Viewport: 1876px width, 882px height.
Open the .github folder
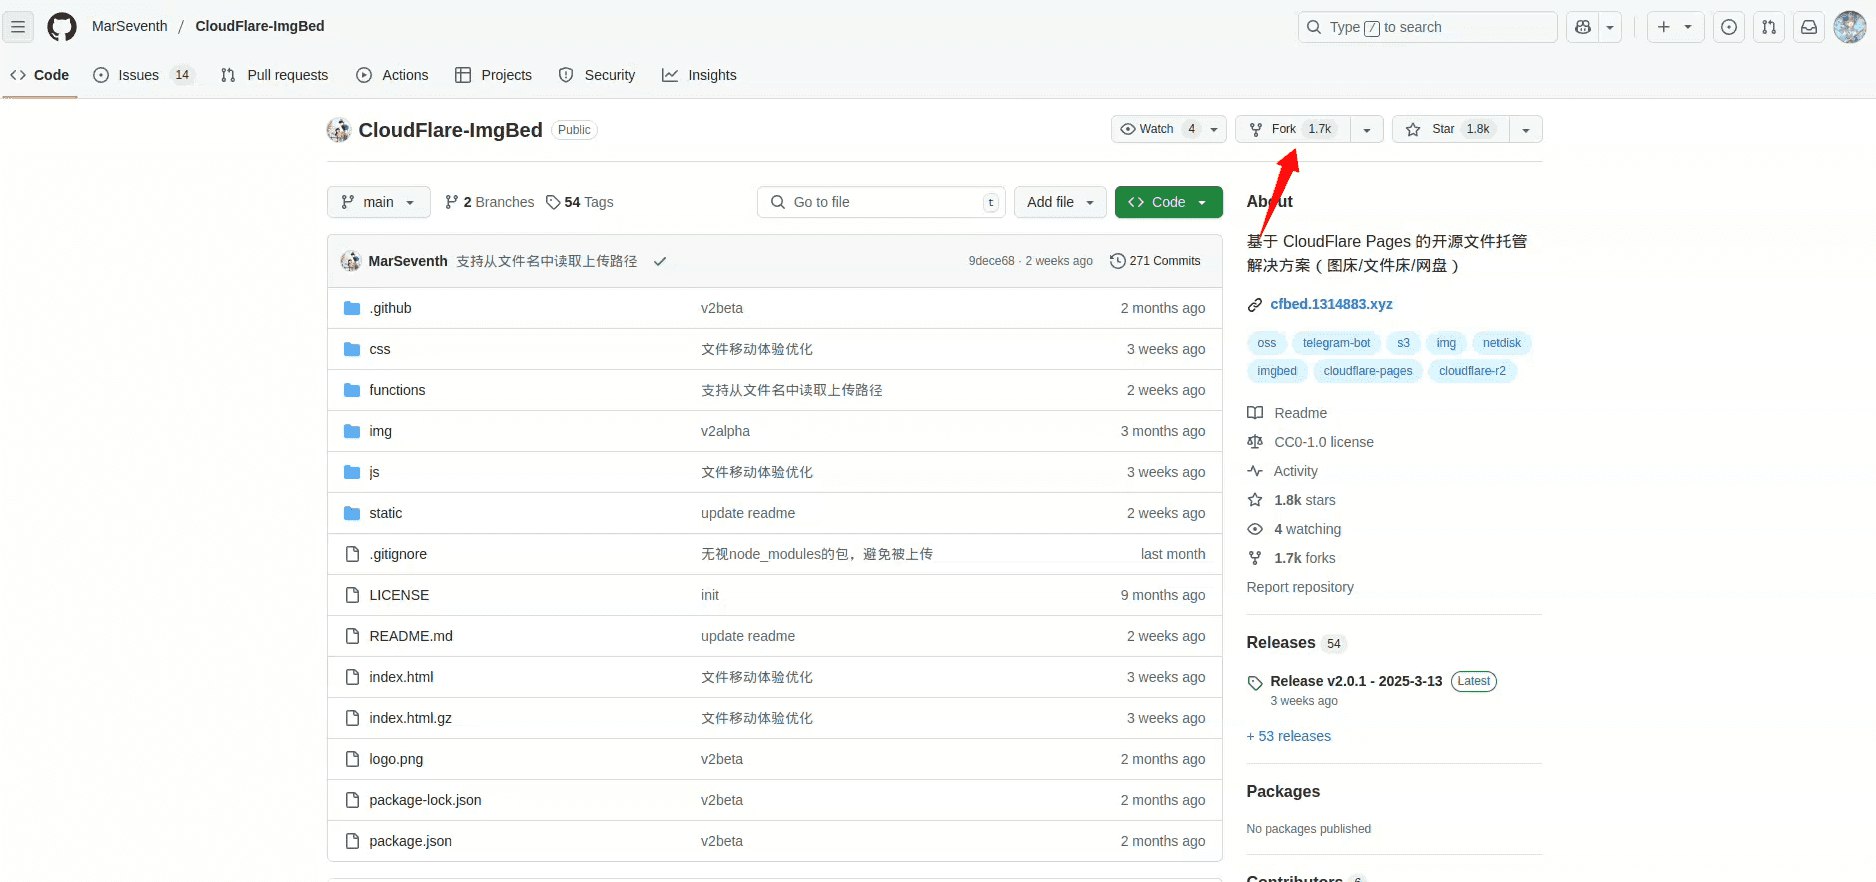pos(390,308)
